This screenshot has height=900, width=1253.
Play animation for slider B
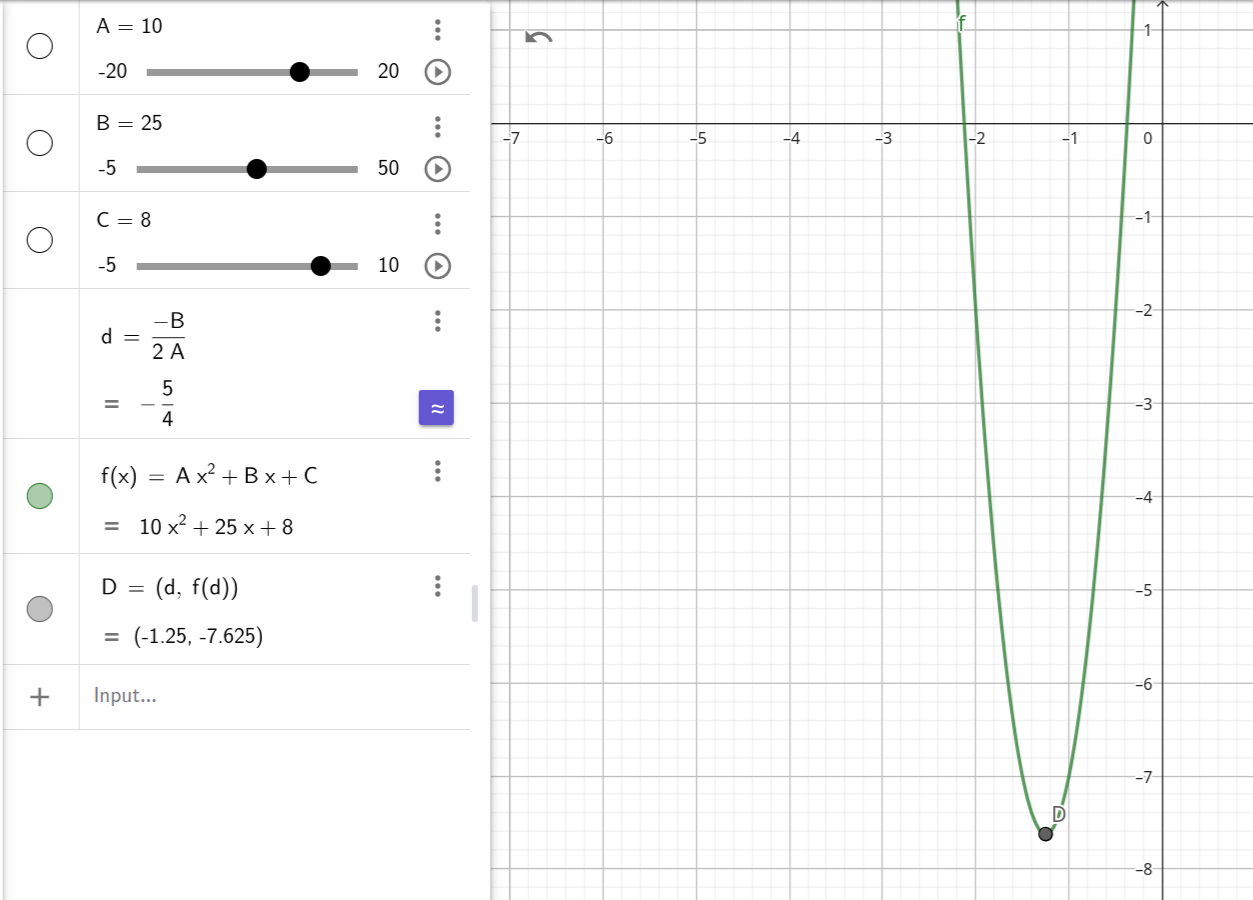click(x=437, y=169)
